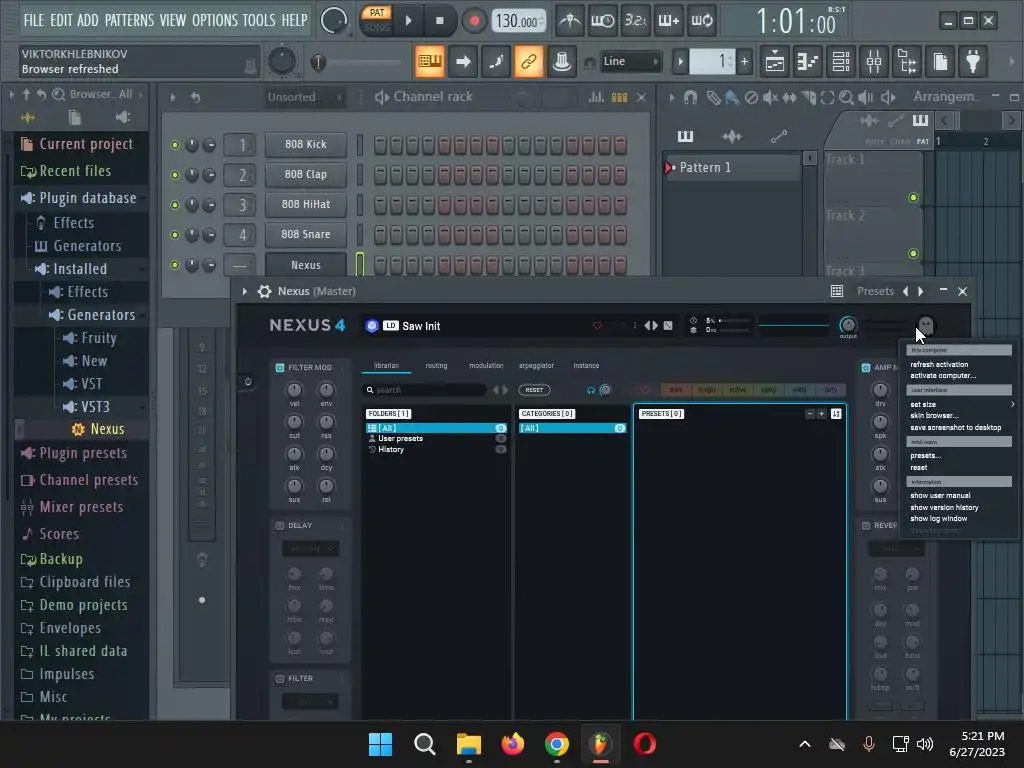Image resolution: width=1024 pixels, height=768 pixels.
Task: Open the FILE menu
Action: 34,20
